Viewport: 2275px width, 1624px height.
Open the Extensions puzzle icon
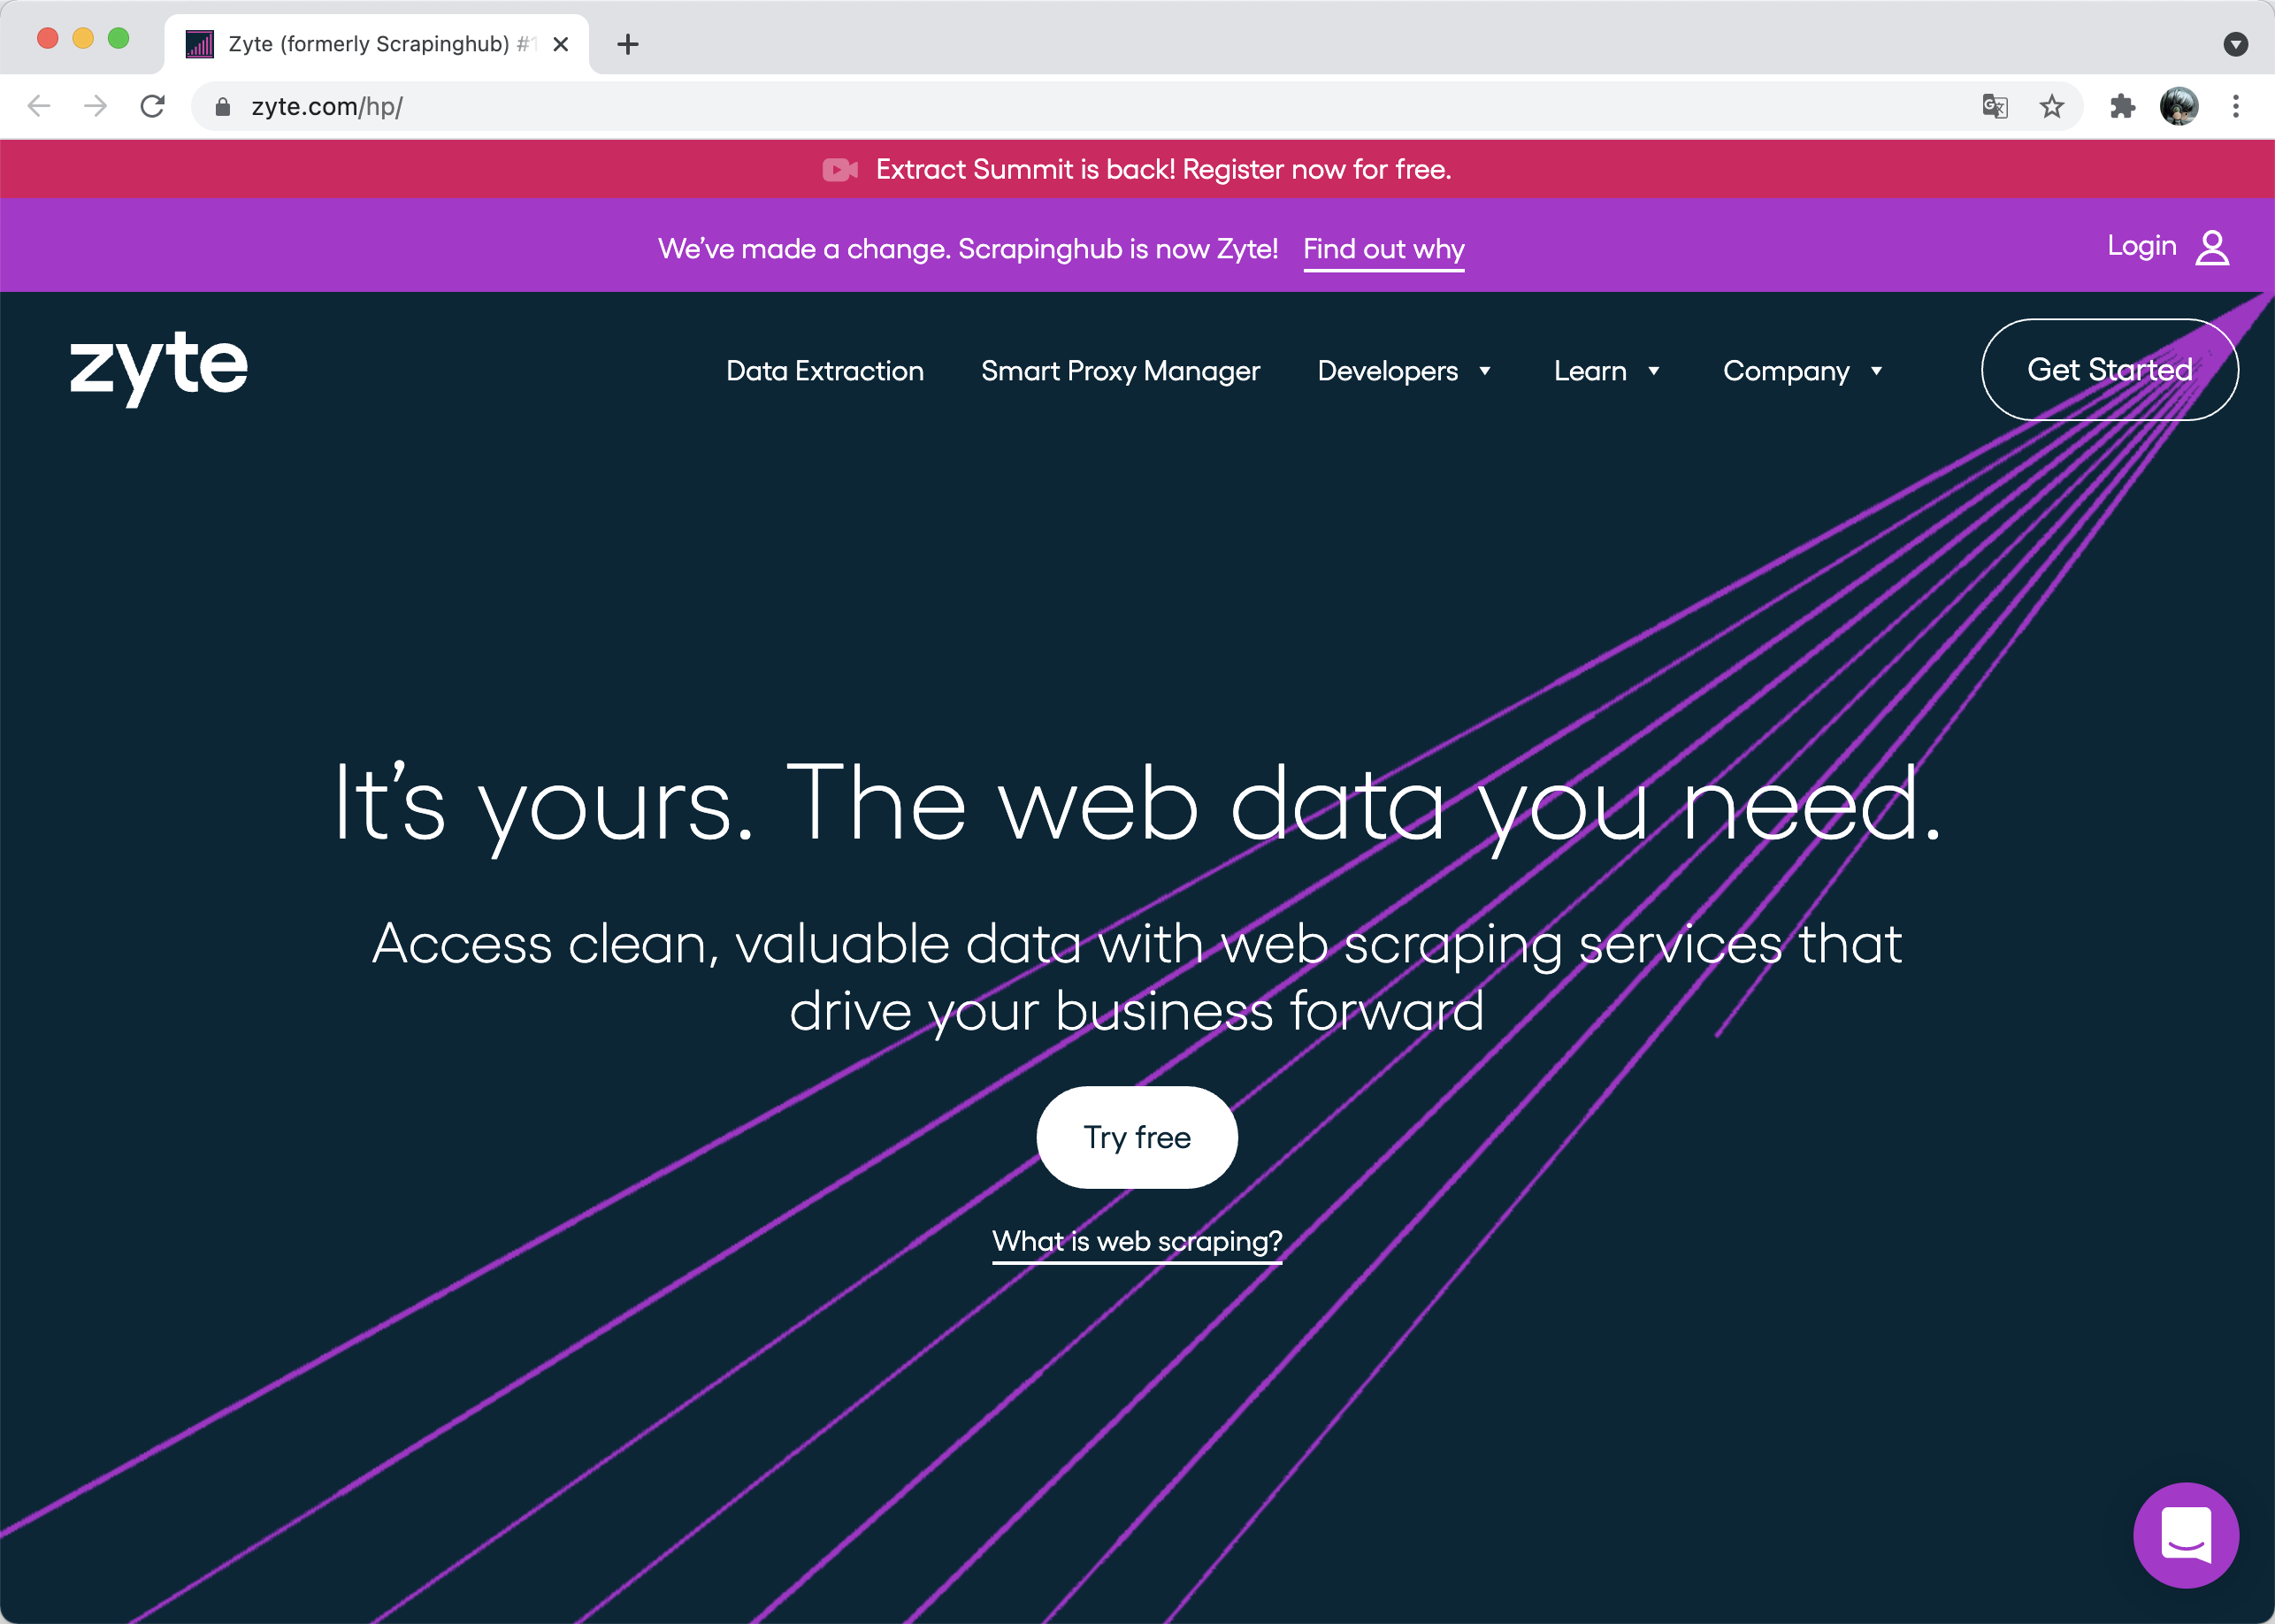tap(2121, 106)
